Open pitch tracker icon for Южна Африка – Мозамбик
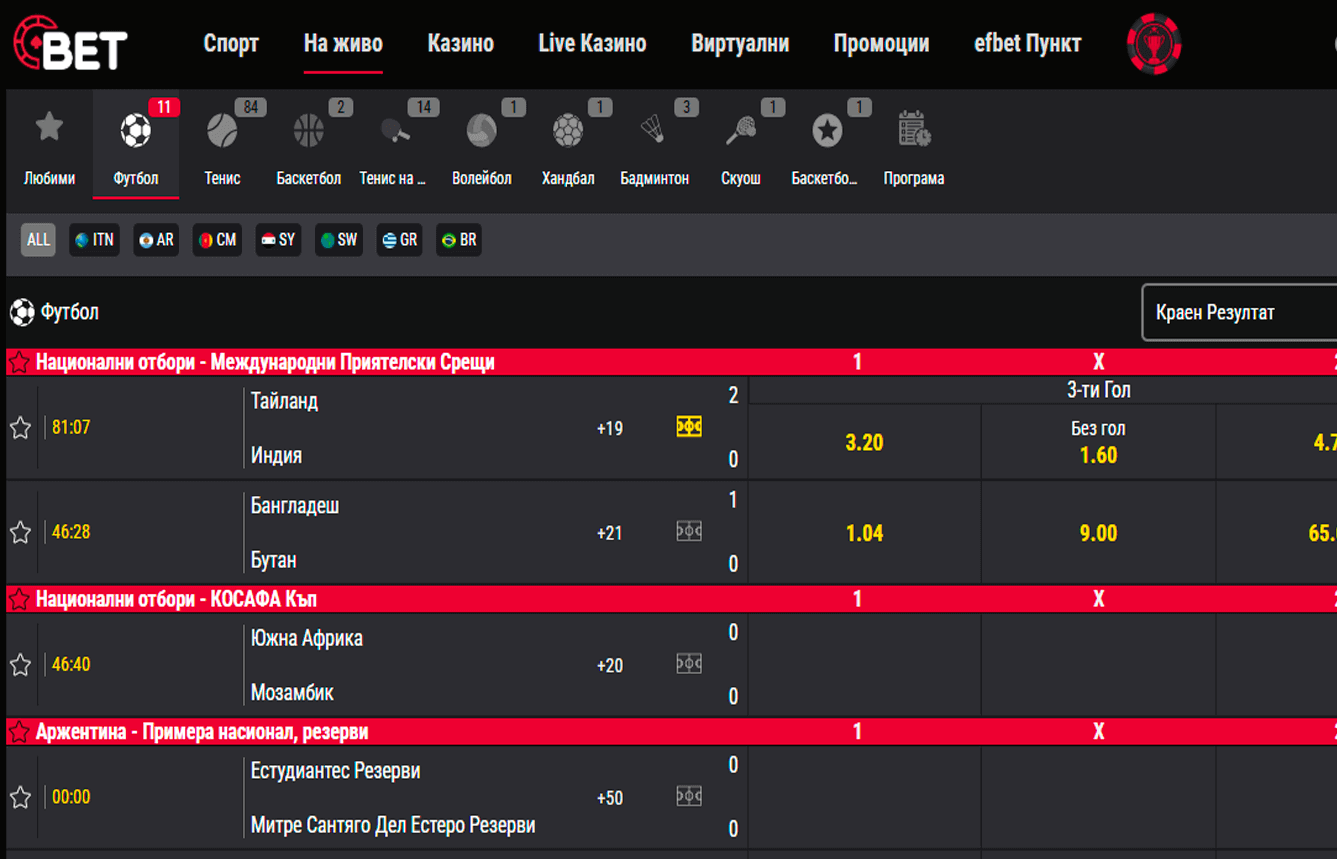Viewport: 1337px width, 859px height. click(x=689, y=663)
